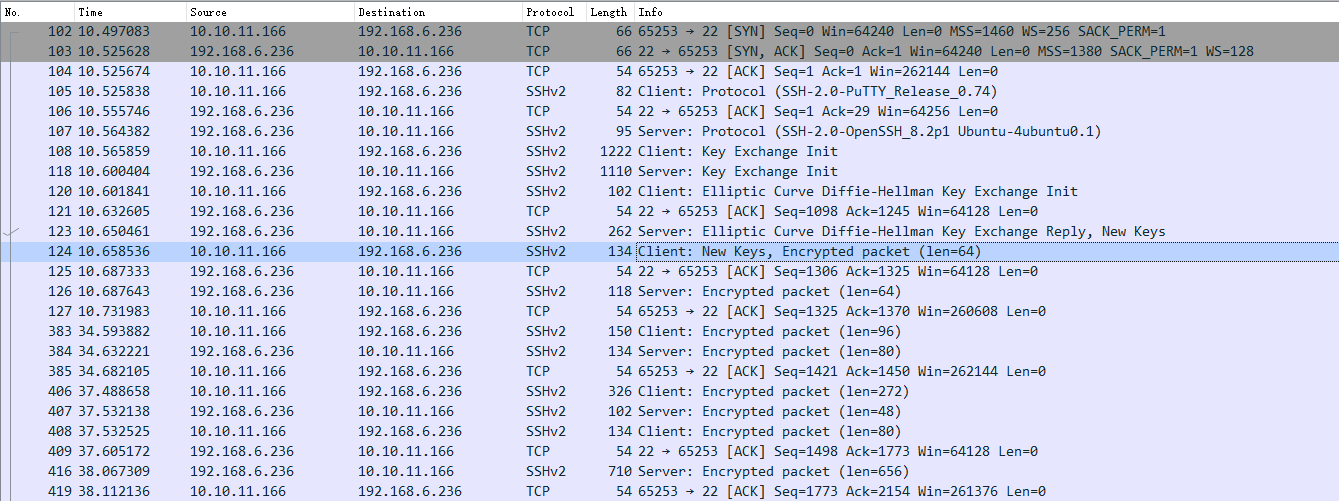Sort by the Length column header

tap(609, 12)
